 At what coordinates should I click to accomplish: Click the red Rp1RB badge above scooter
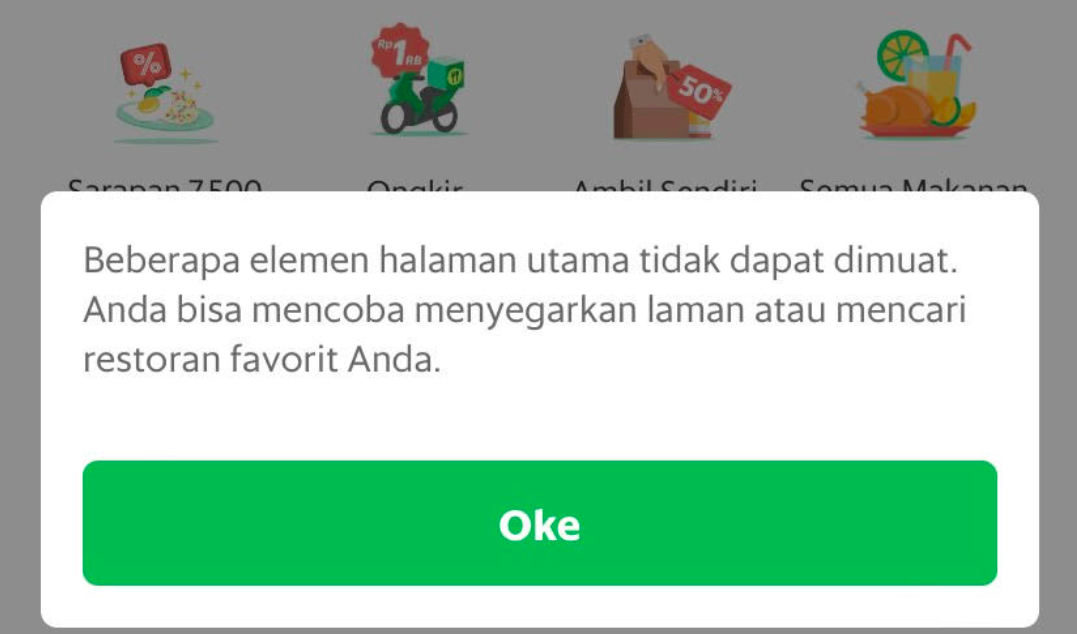(x=400, y=51)
